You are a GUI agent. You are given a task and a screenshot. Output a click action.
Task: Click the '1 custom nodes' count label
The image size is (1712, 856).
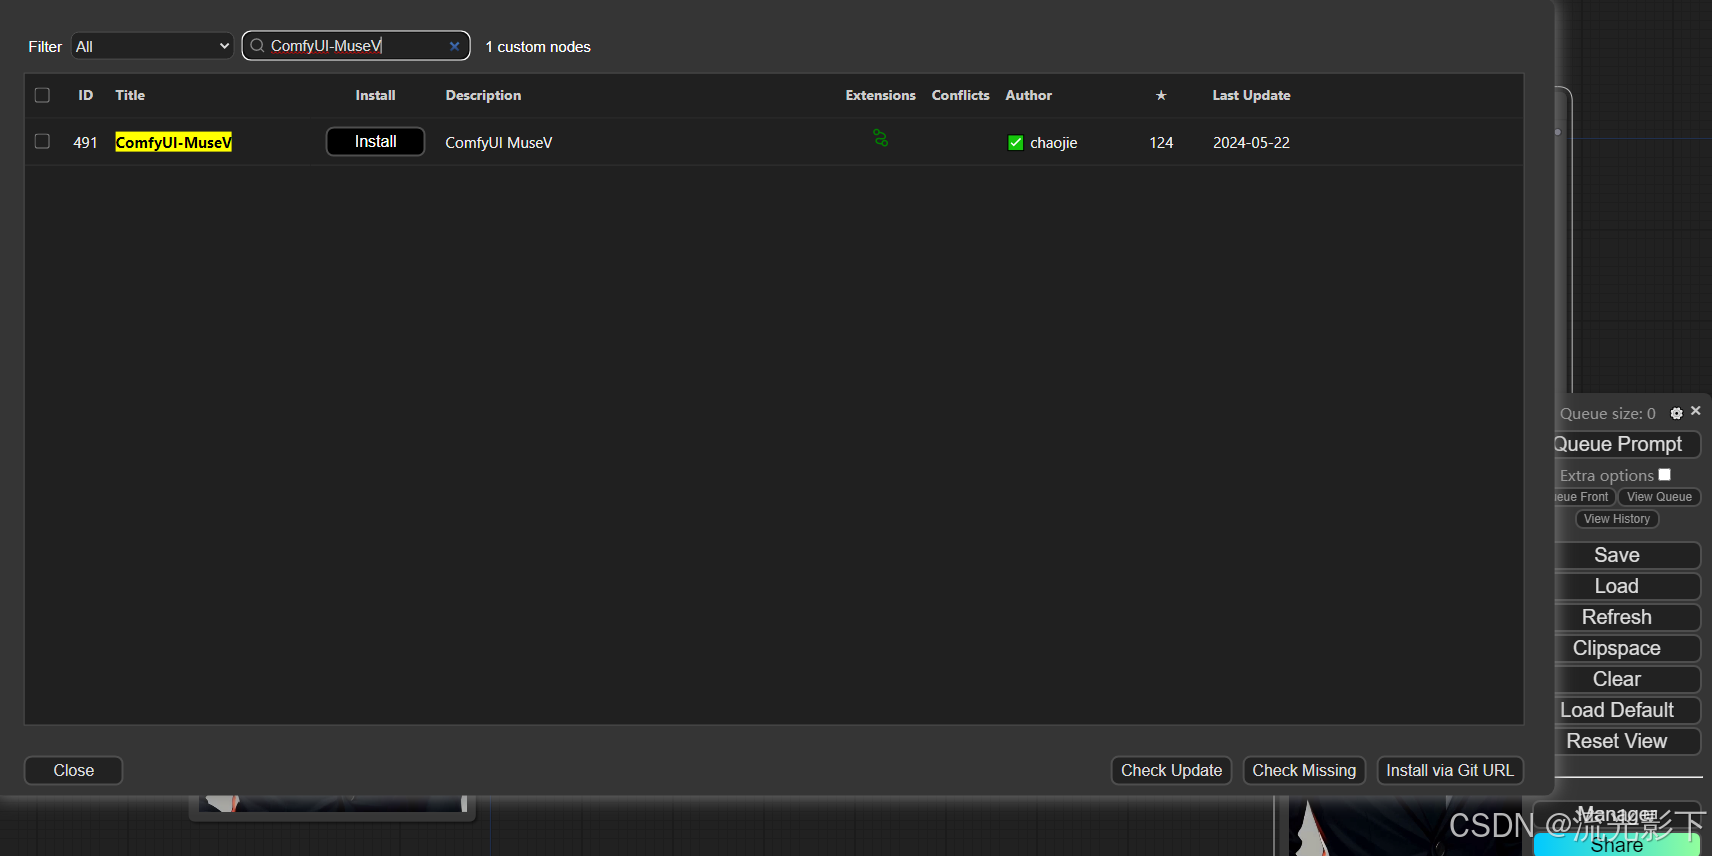tap(538, 47)
